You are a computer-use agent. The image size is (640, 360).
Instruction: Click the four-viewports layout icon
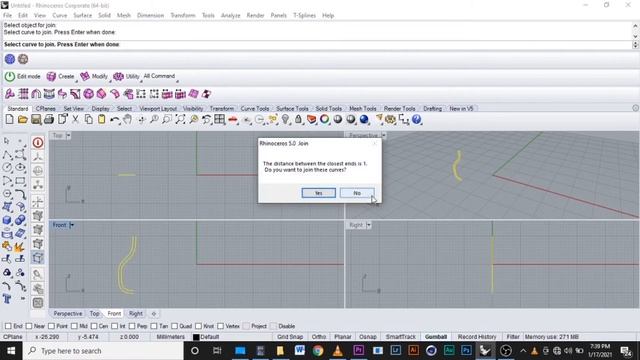click(x=220, y=120)
